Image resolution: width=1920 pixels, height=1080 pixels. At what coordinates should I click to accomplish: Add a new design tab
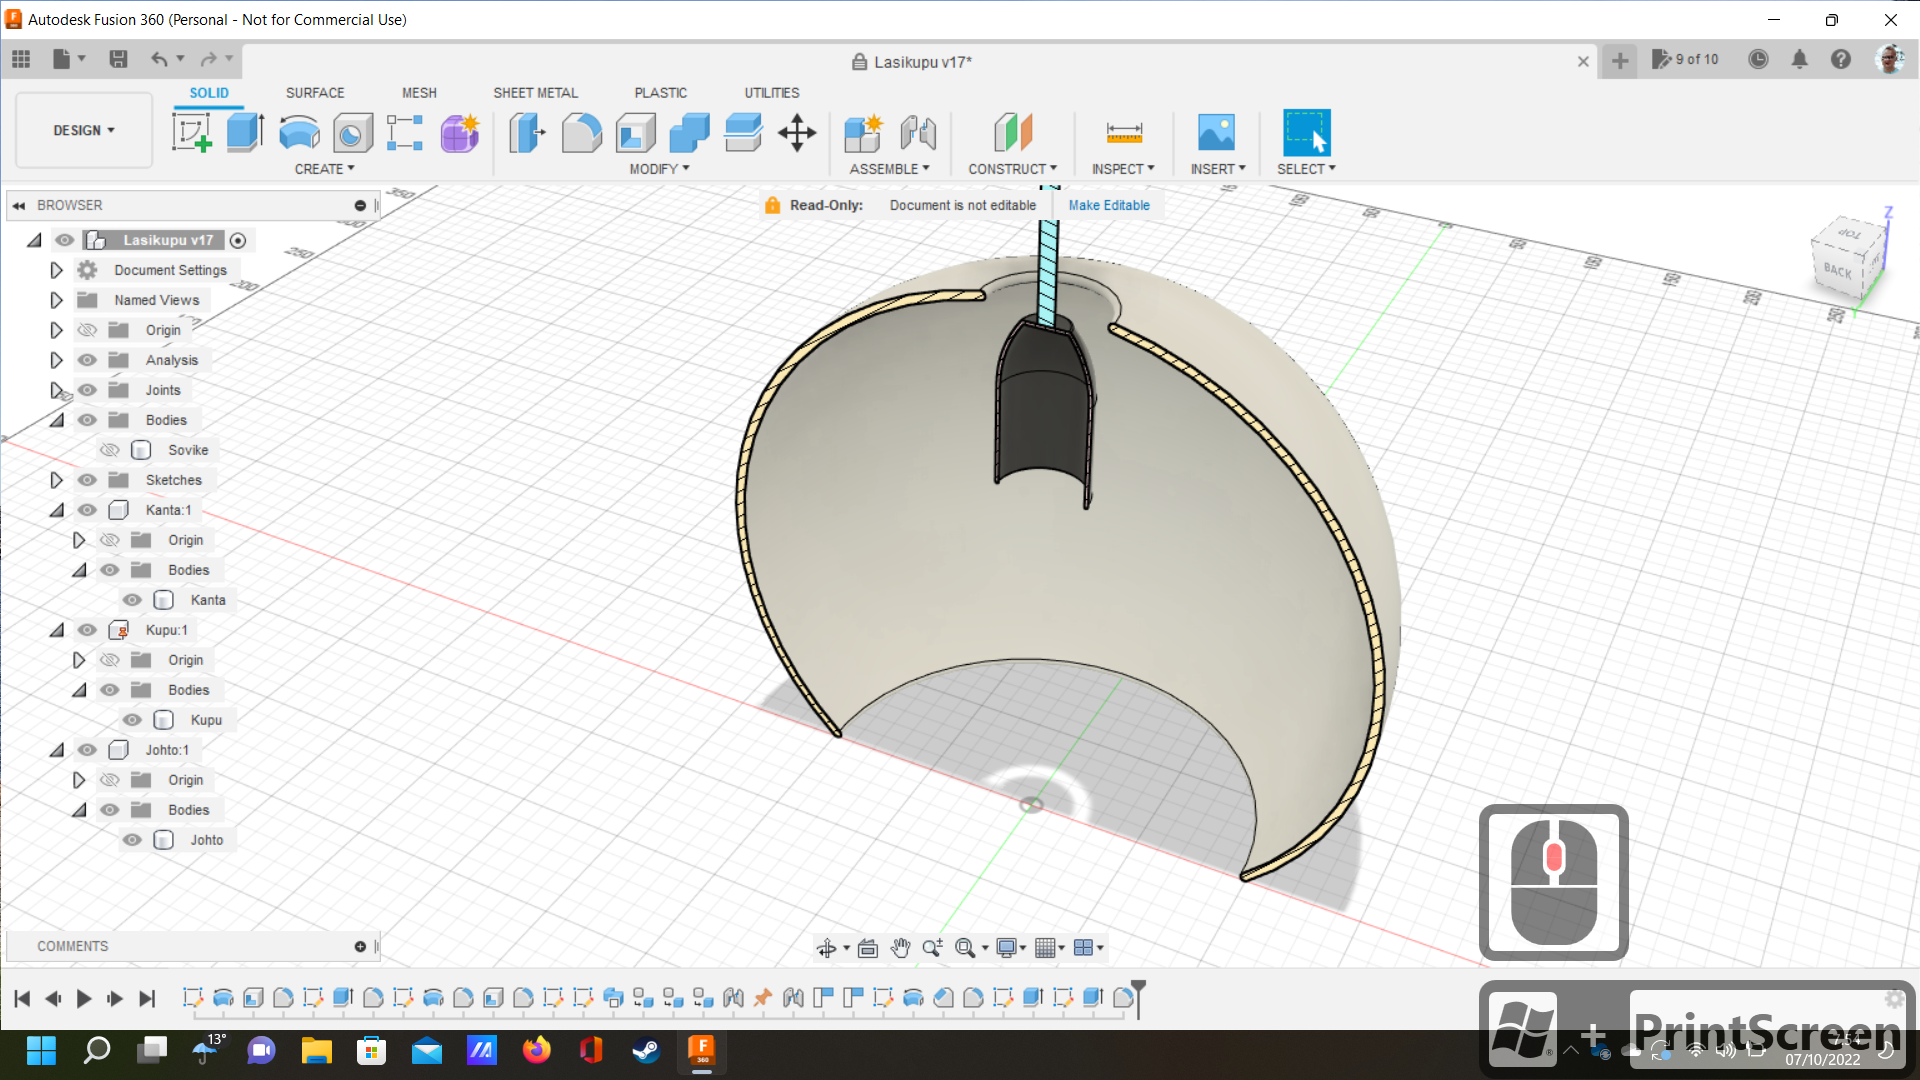1620,61
